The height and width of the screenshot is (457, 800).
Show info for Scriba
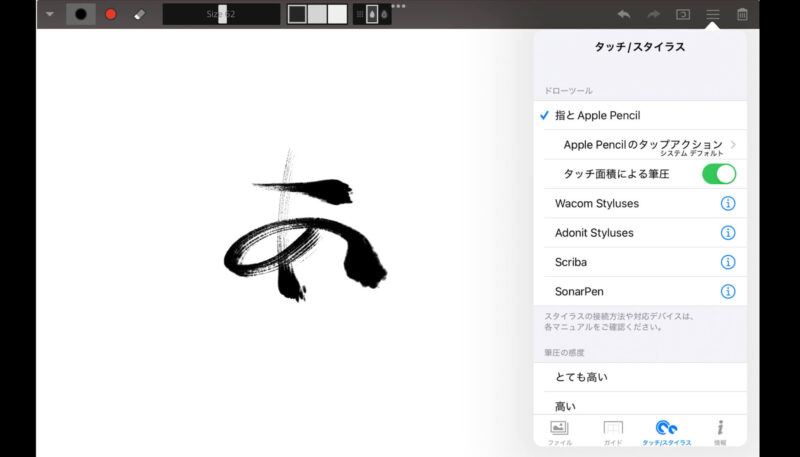point(728,262)
